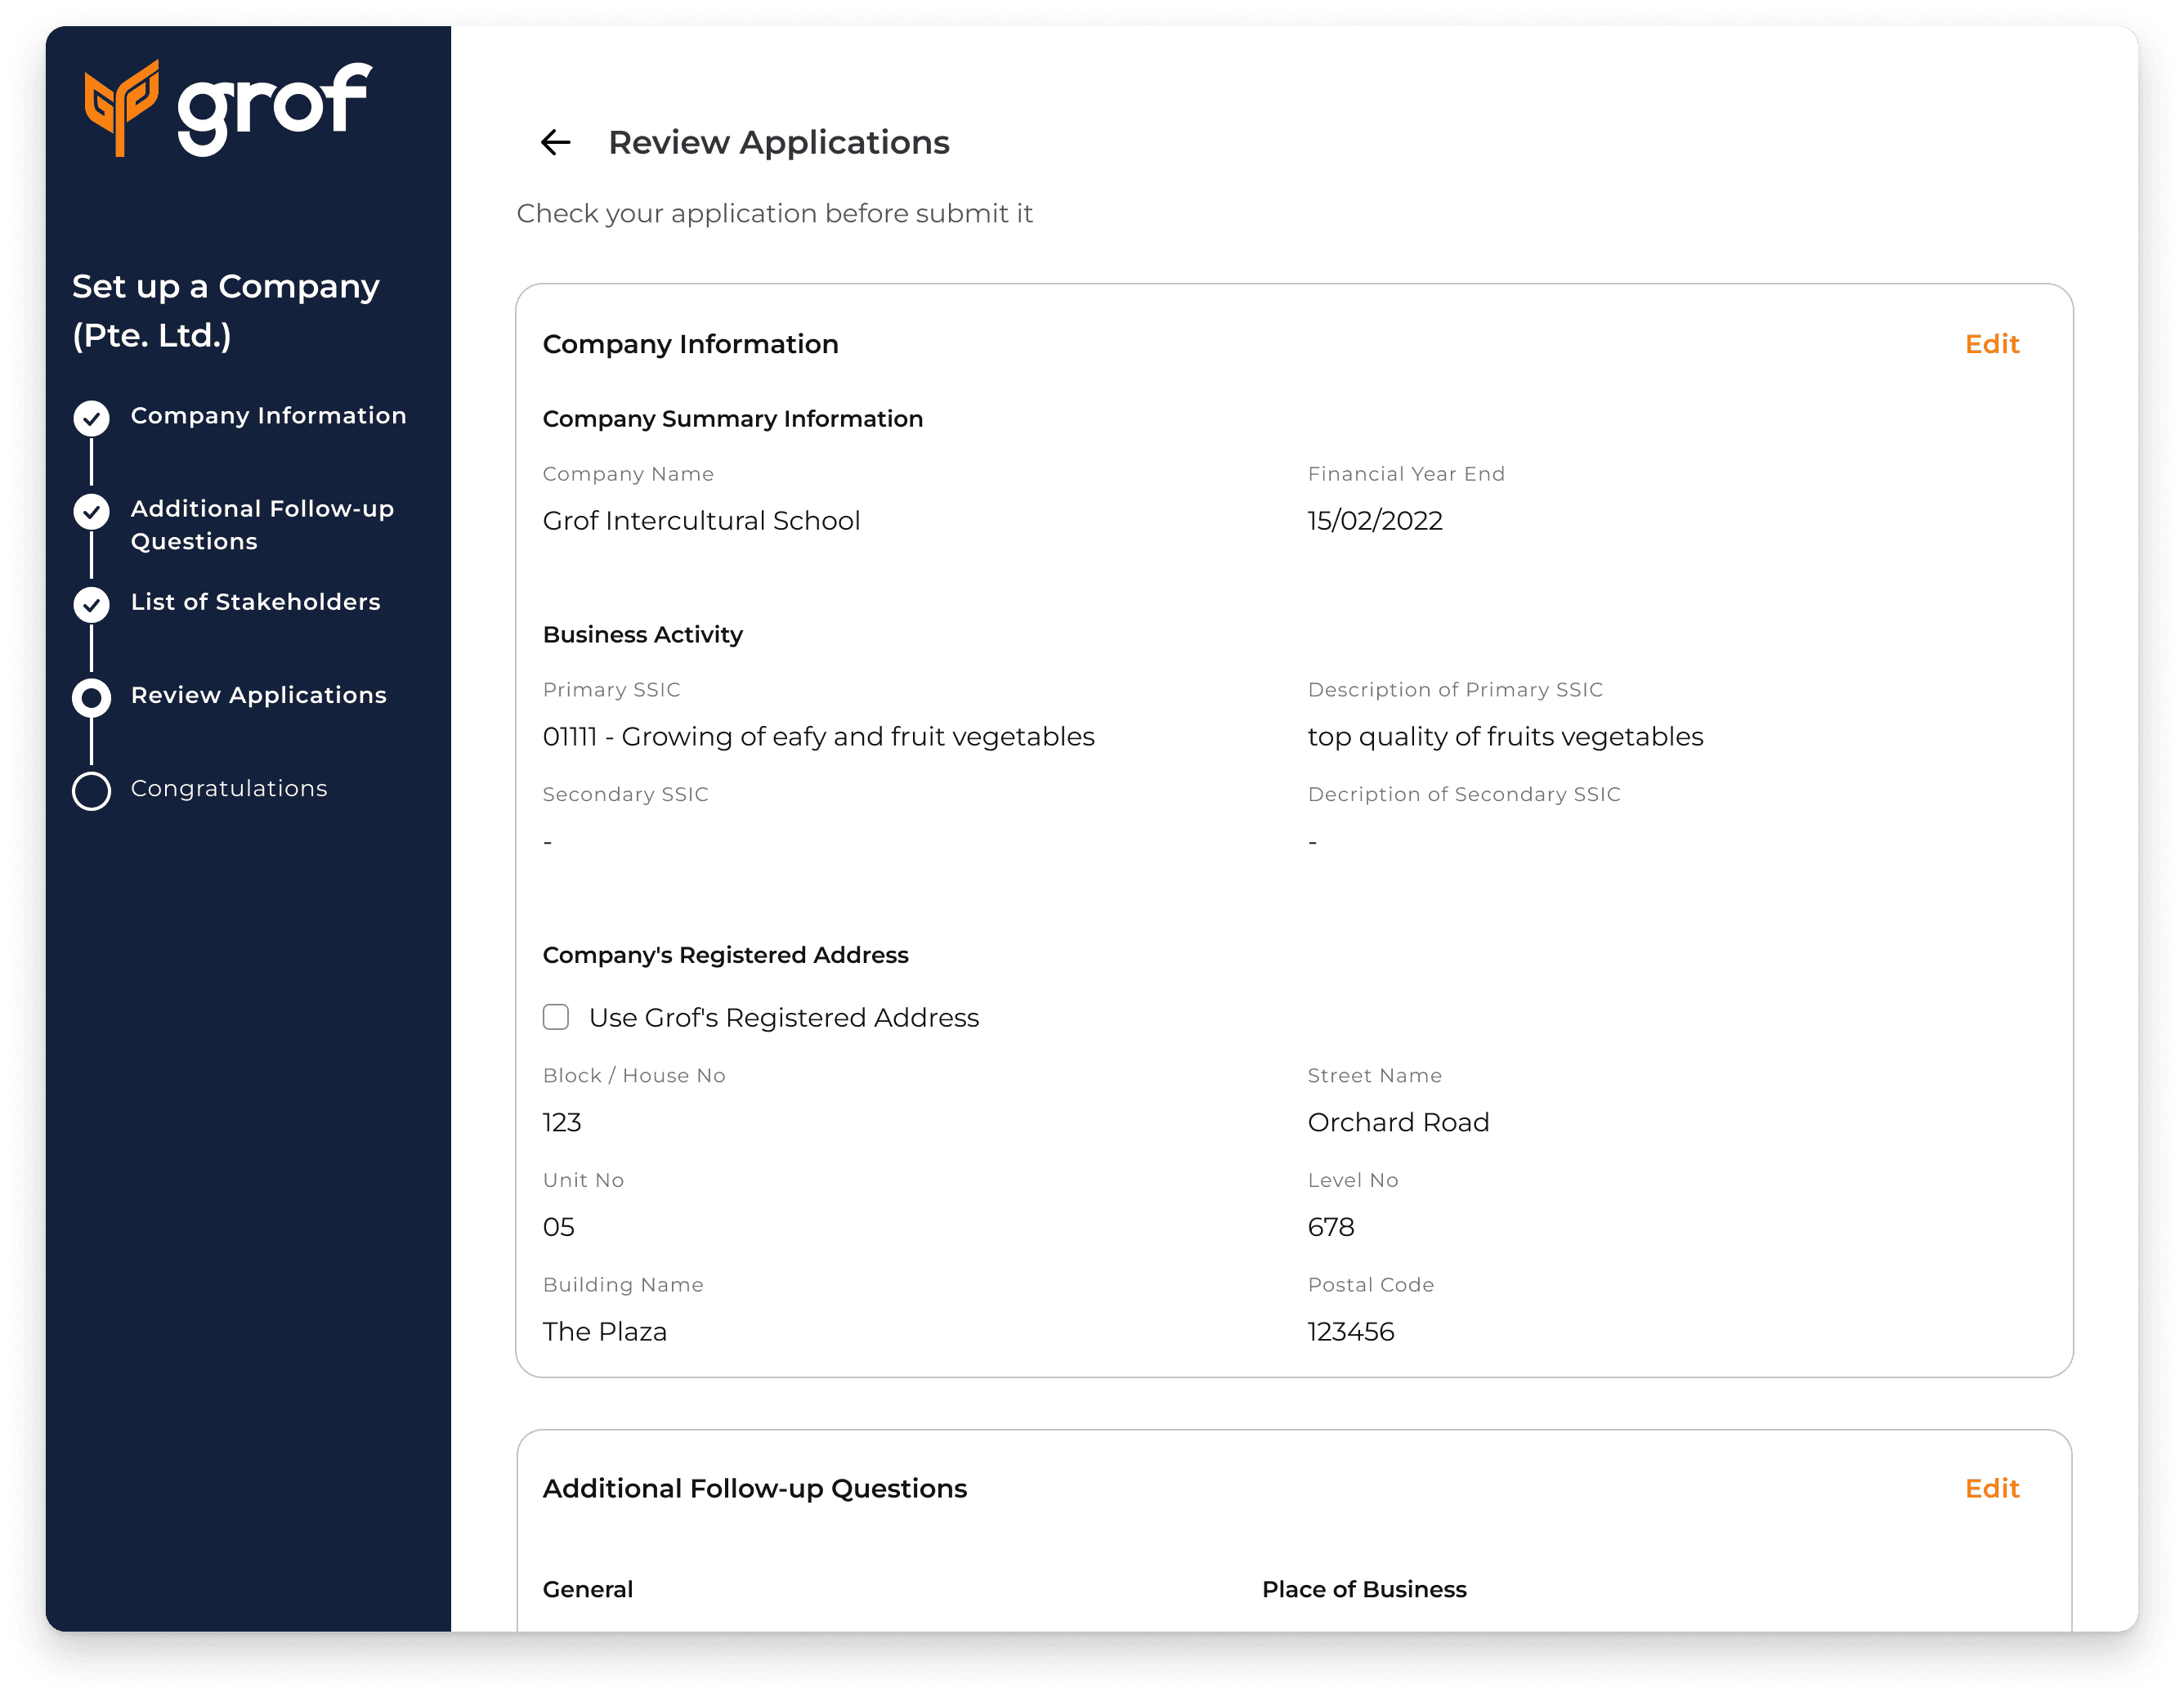Click the grof logo
The height and width of the screenshot is (1697, 2184).
click(x=229, y=107)
